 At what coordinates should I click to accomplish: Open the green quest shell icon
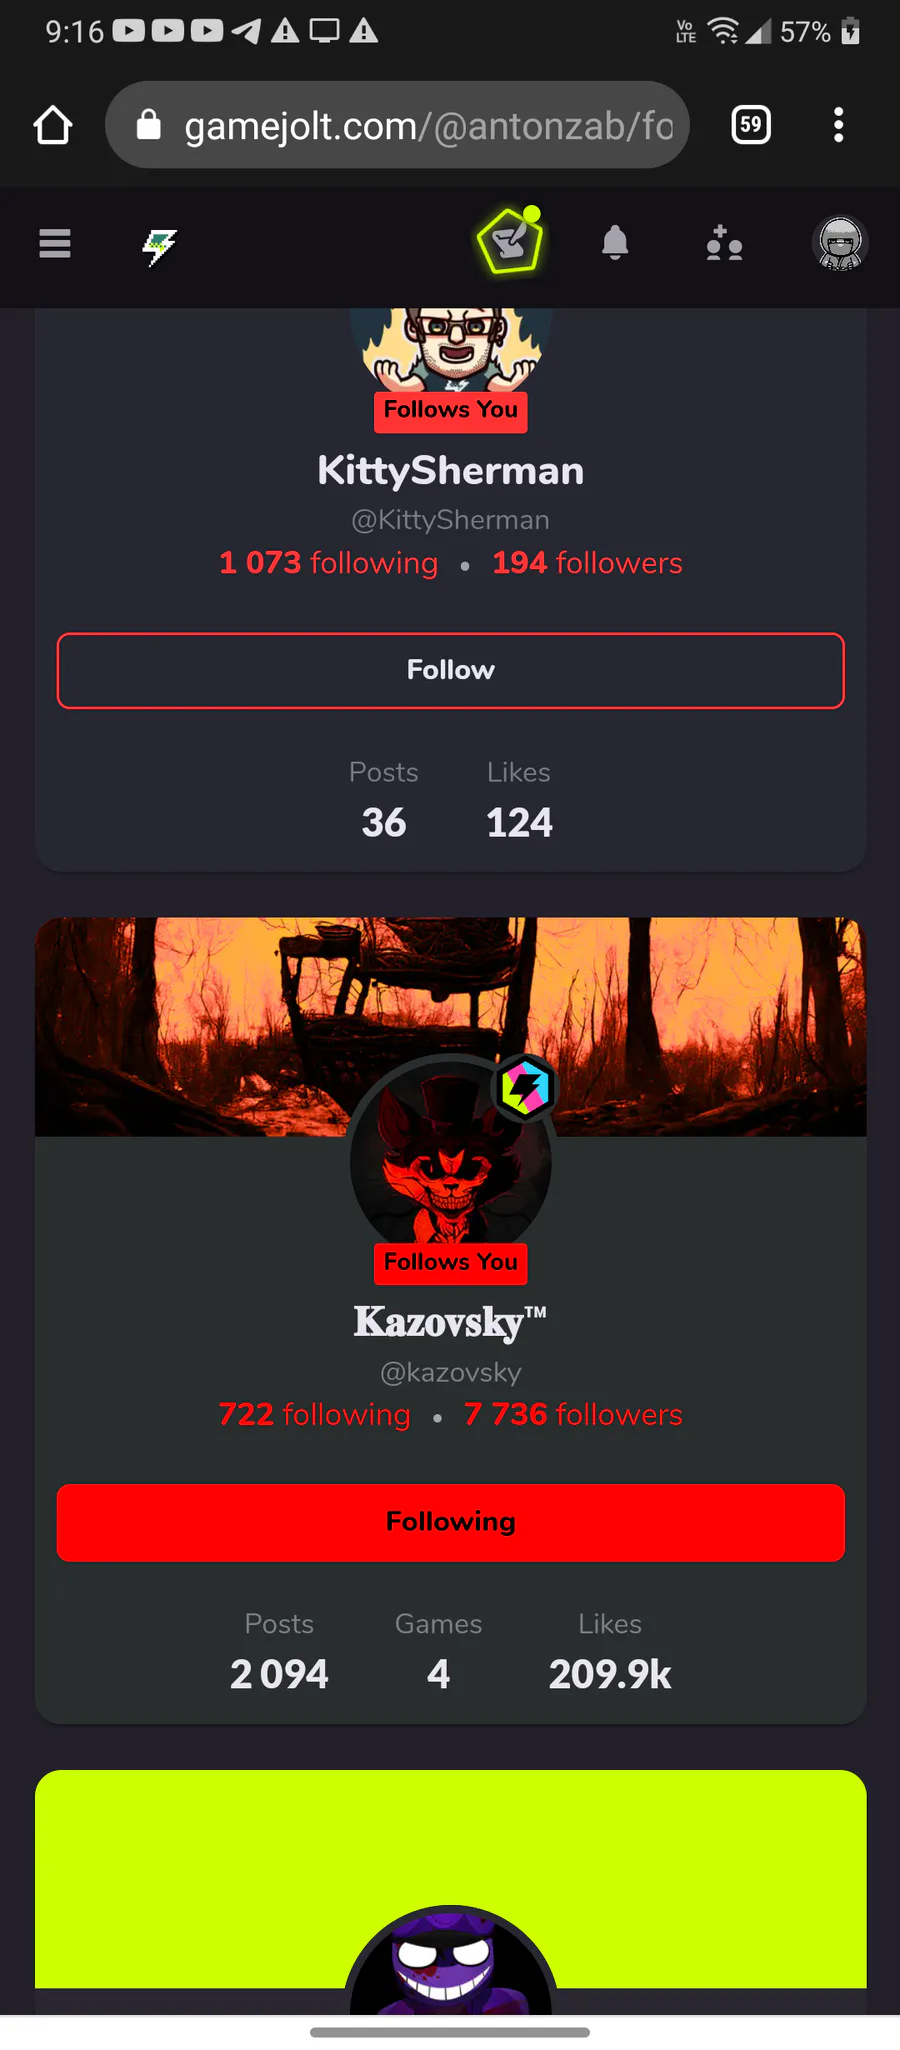click(x=511, y=241)
